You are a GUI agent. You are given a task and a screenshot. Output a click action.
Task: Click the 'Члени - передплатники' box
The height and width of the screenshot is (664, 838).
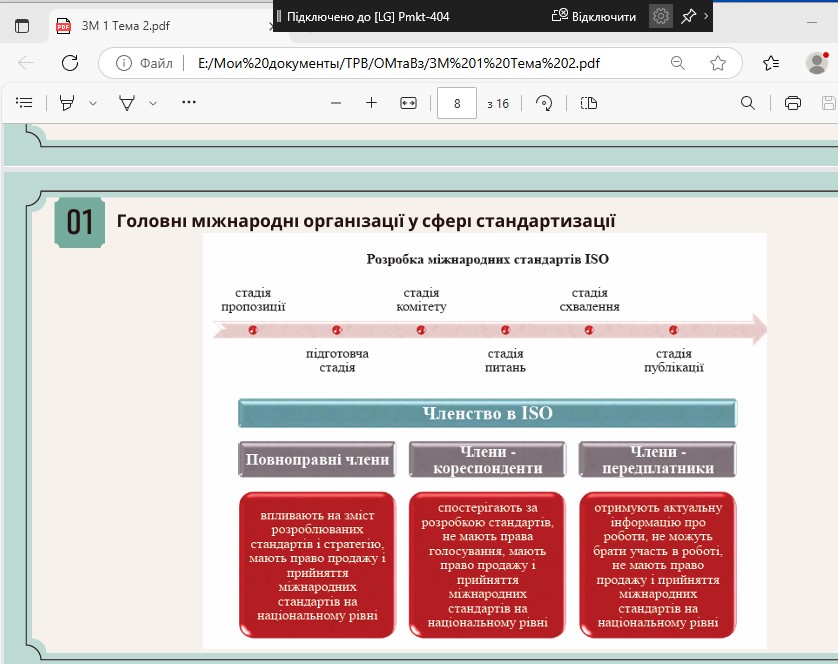pyautogui.click(x=657, y=459)
